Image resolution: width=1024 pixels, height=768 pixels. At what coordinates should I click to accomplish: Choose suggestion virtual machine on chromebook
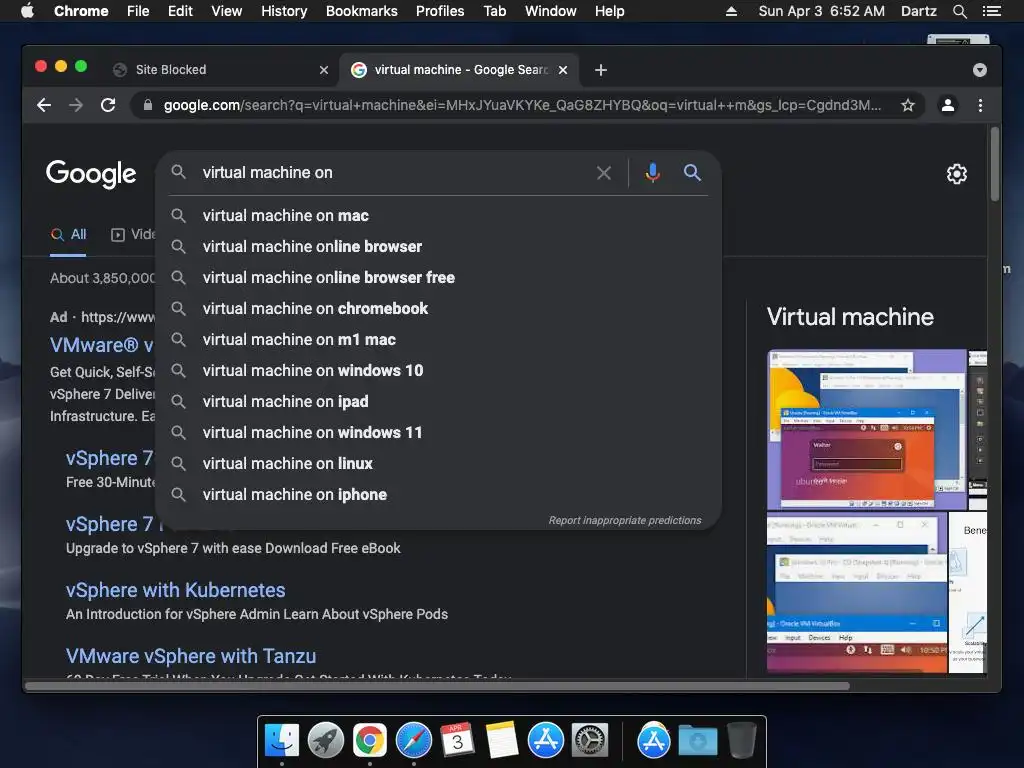439,308
